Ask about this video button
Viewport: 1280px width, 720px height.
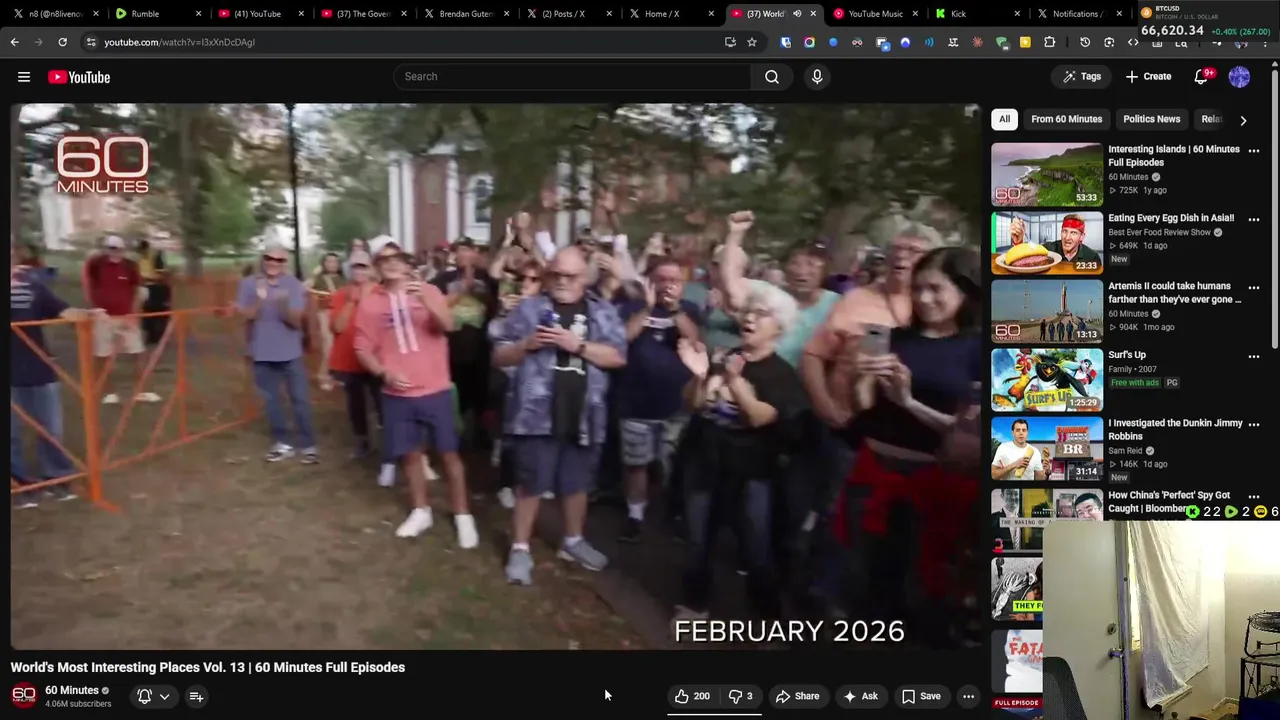pyautogui.click(x=860, y=696)
